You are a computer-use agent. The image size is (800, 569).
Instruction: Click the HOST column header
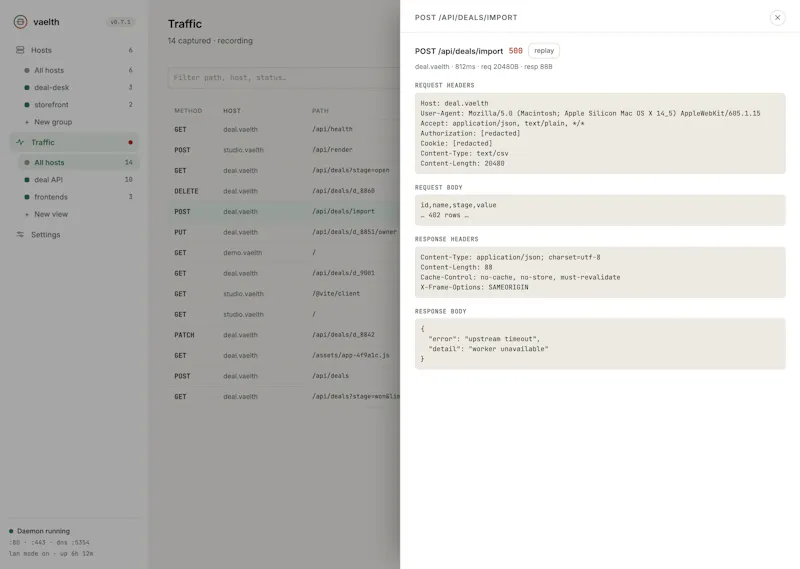pos(232,111)
